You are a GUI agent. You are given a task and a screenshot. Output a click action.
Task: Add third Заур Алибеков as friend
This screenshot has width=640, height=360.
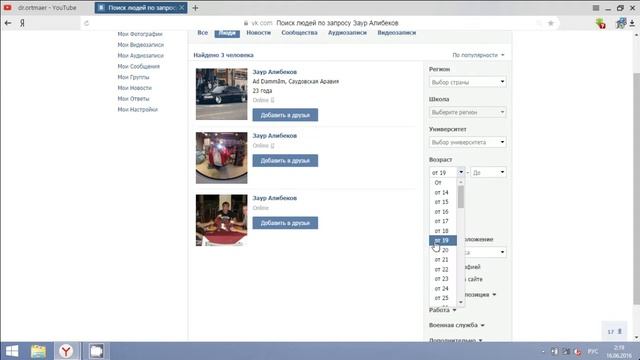point(285,223)
